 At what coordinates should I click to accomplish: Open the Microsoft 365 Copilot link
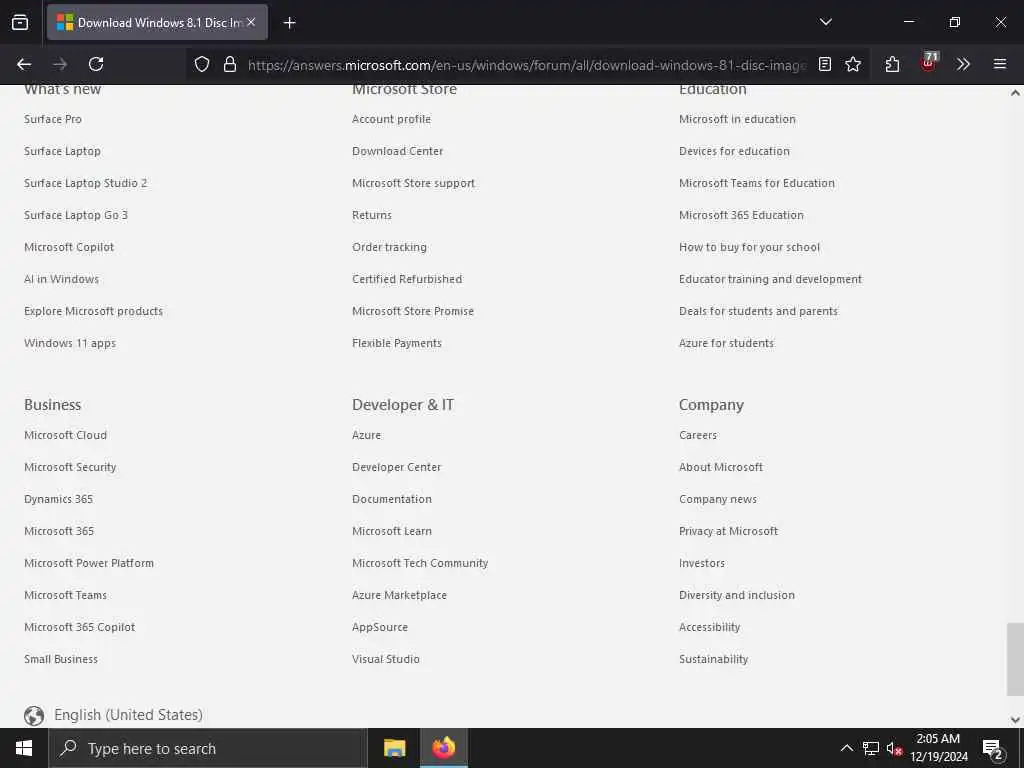[x=80, y=627]
